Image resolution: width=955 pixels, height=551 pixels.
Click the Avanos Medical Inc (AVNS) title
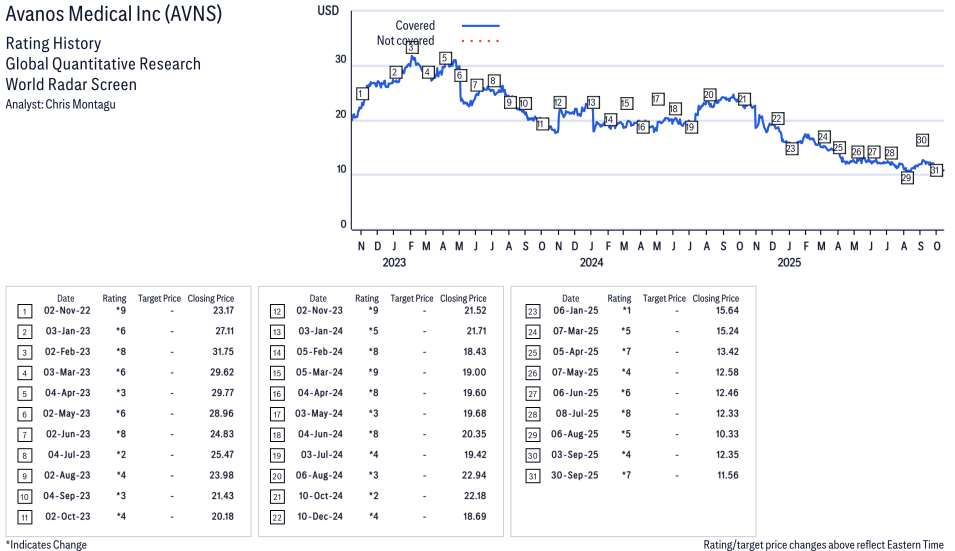pos(114,15)
